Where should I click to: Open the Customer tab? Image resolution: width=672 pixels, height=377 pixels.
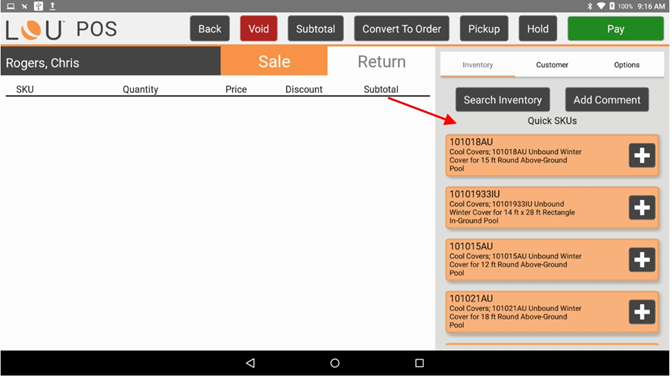[x=552, y=65]
